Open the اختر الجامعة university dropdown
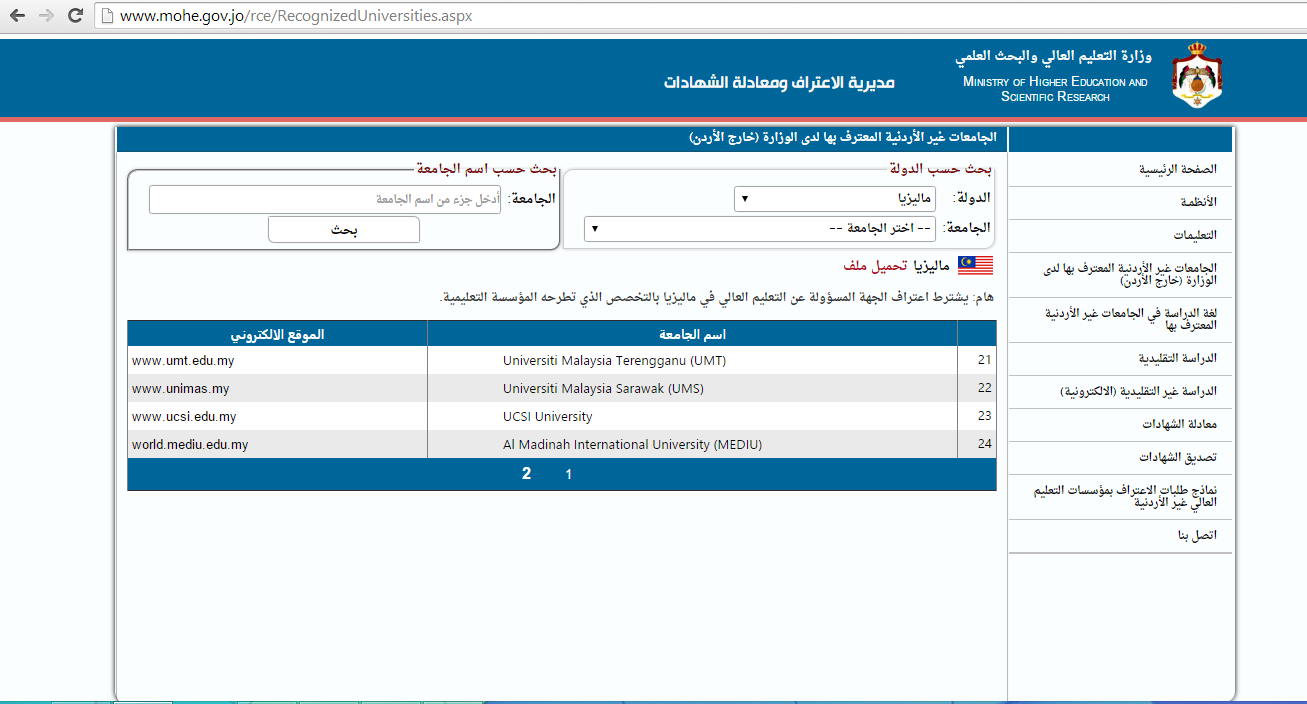The width and height of the screenshot is (1307, 704). pos(760,229)
